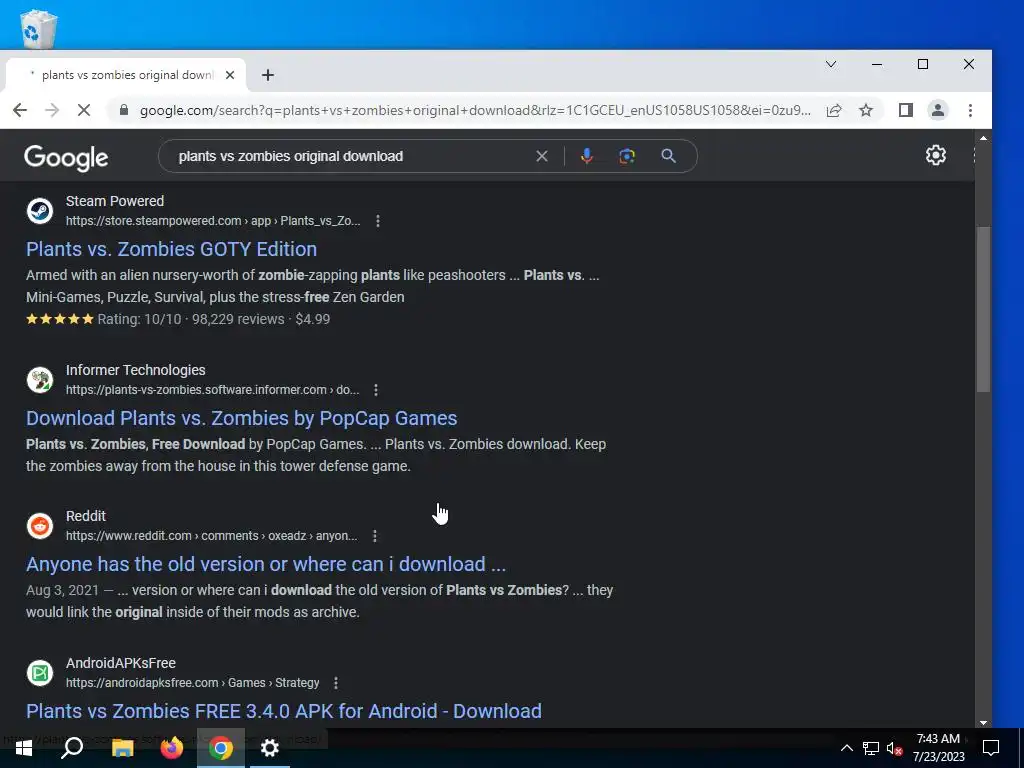Search by image with Google Lens

coord(627,156)
